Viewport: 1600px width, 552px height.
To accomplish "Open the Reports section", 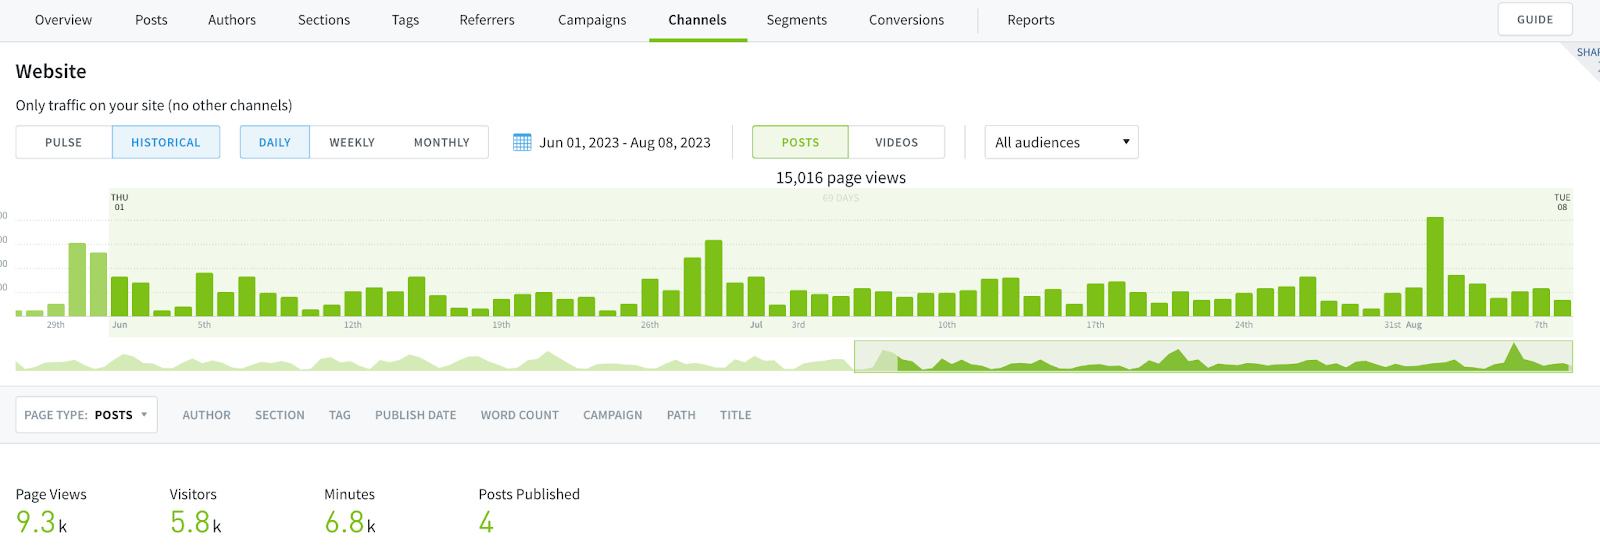I will coord(1031,20).
